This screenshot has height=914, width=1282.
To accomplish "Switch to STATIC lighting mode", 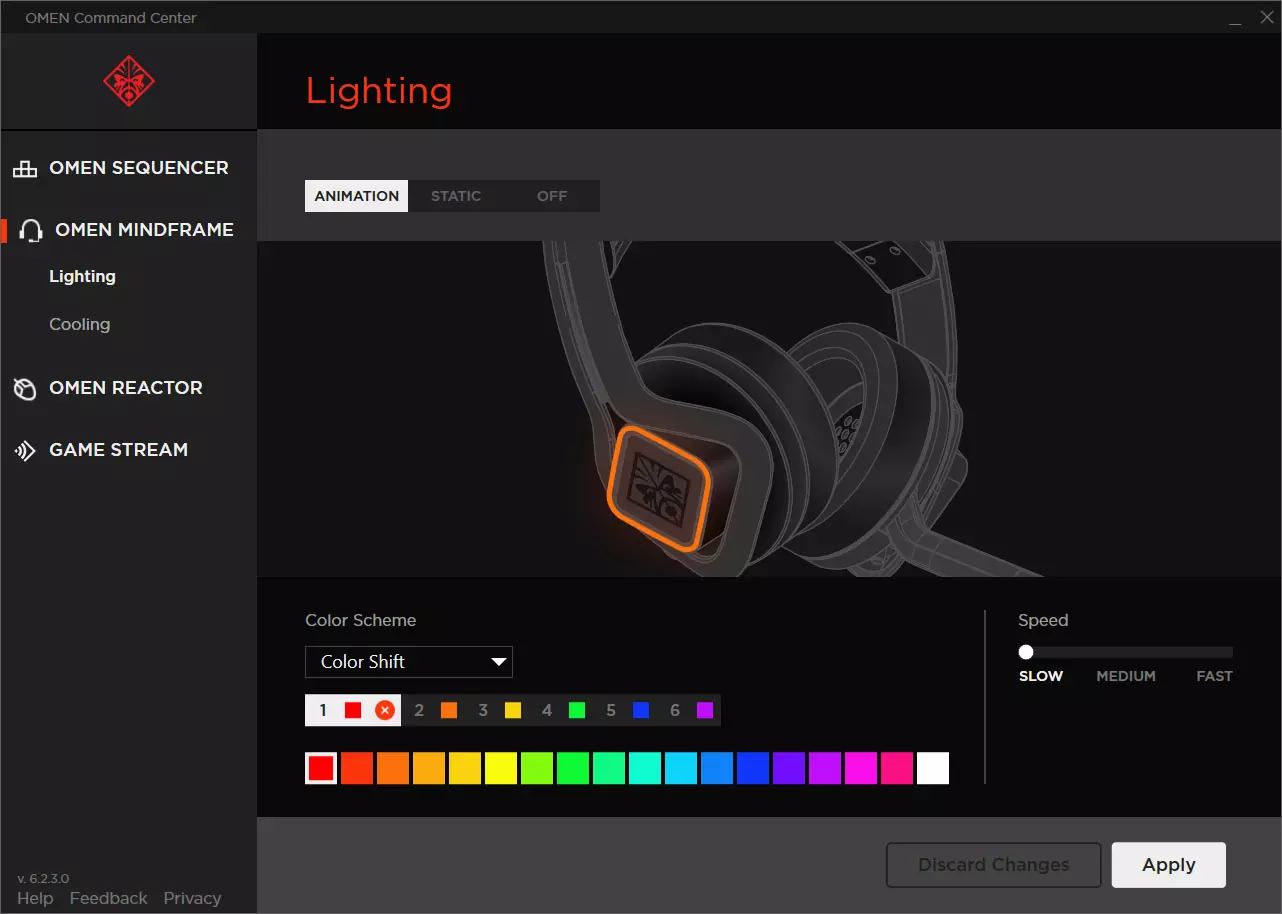I will [x=456, y=196].
